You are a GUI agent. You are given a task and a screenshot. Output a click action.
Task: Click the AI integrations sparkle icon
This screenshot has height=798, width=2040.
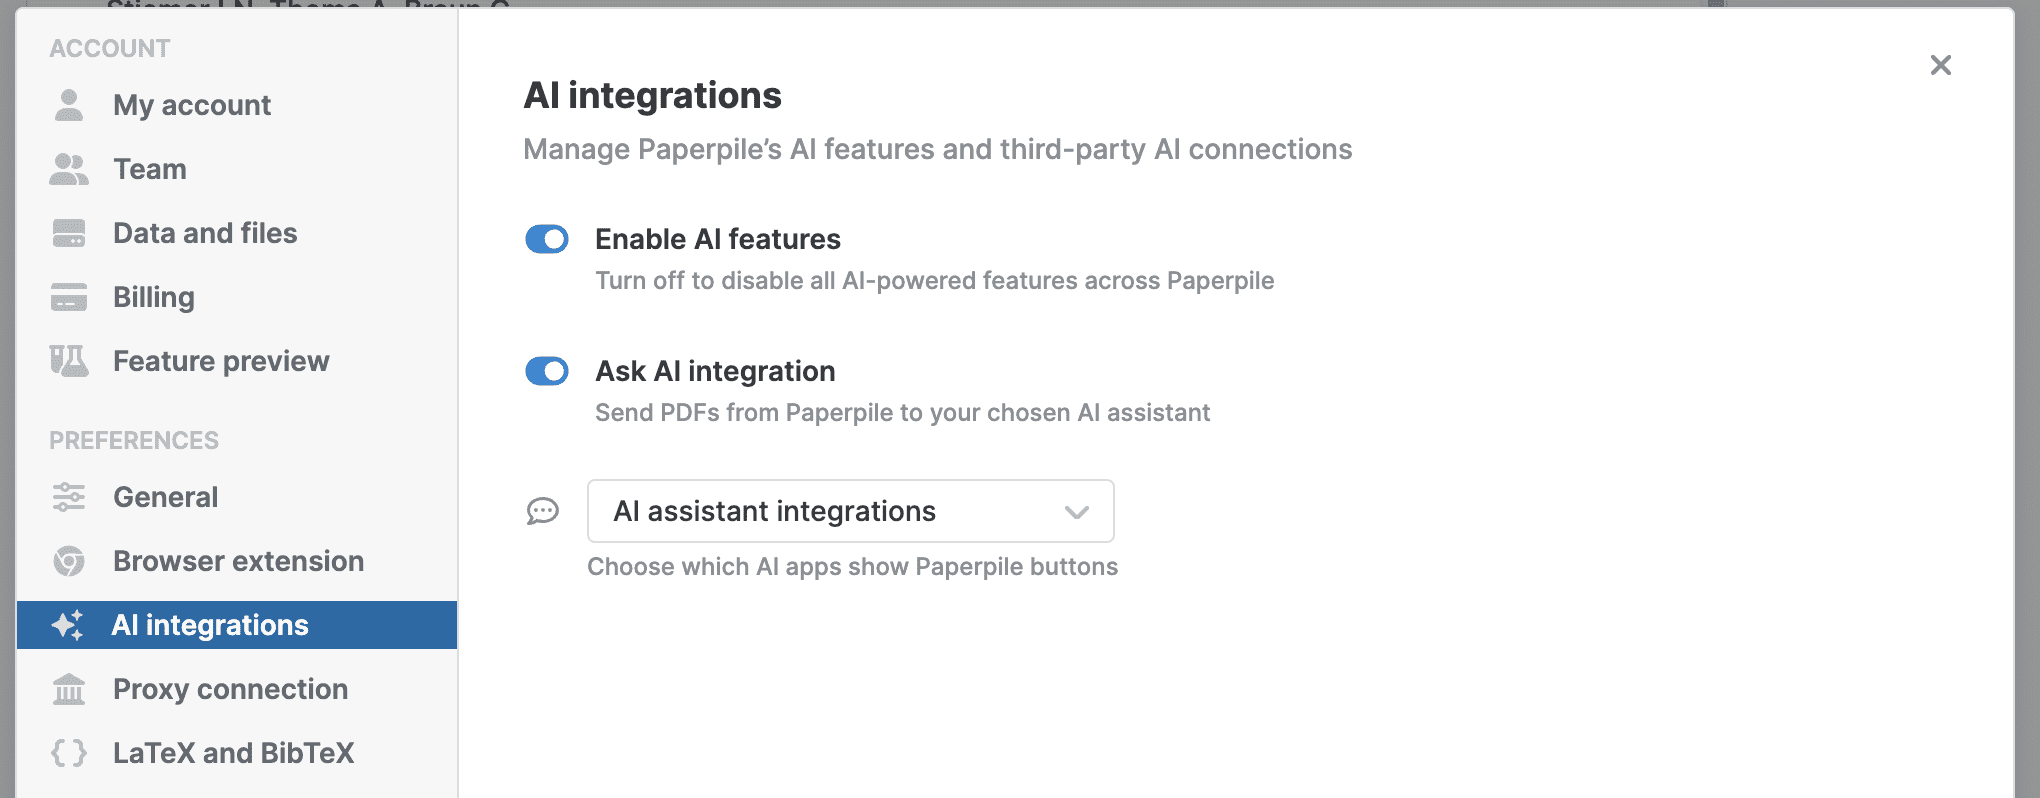[x=68, y=625]
